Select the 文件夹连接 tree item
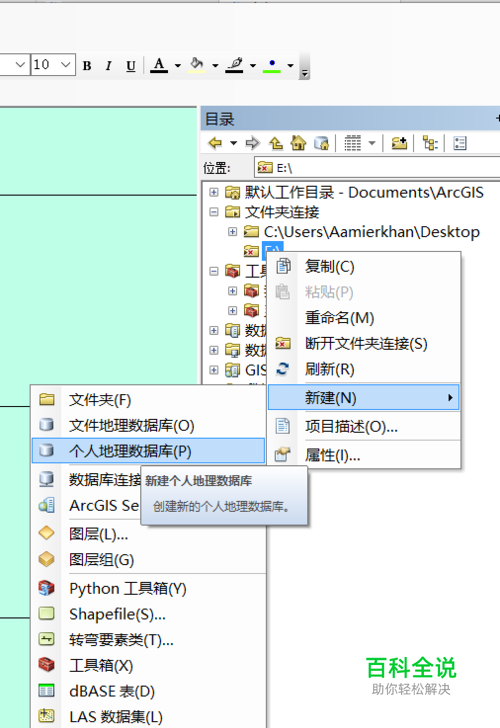Screen dimensions: 500x728 (x=282, y=212)
